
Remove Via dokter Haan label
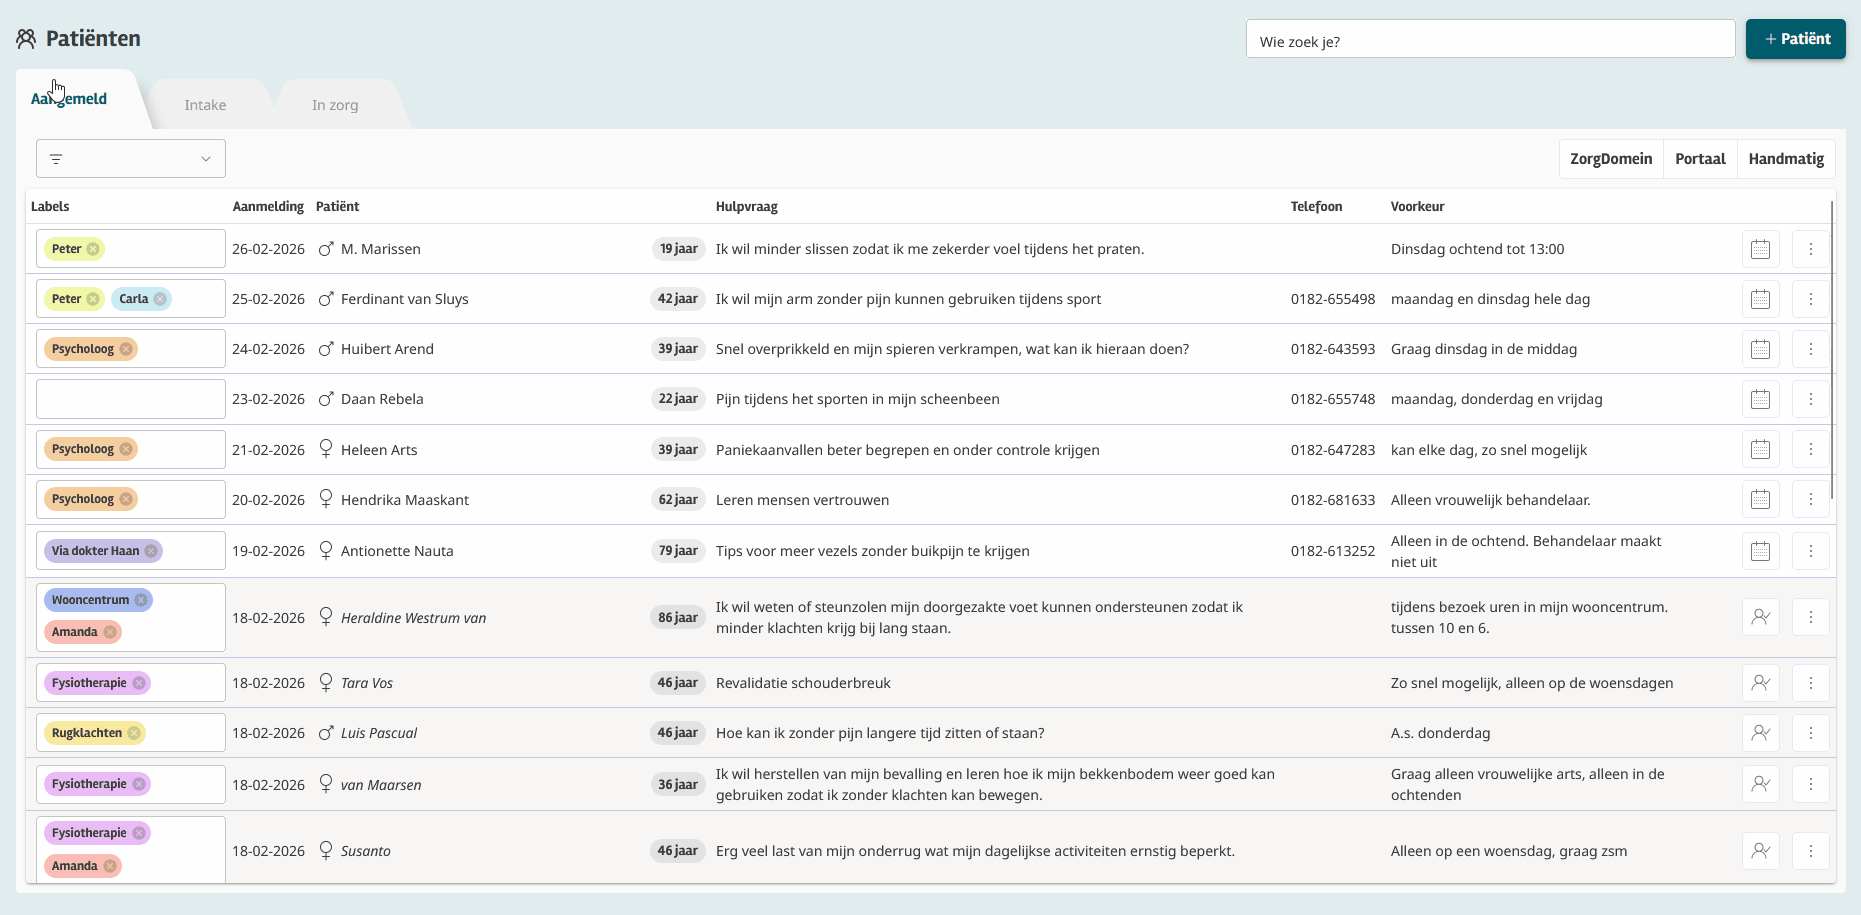[x=151, y=551]
